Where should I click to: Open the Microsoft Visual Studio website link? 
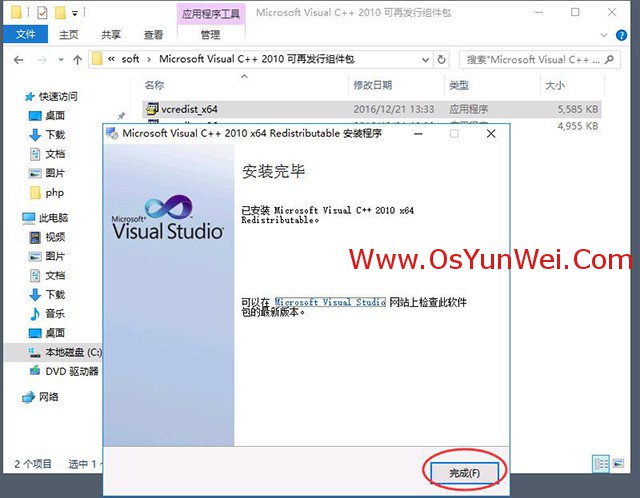pyautogui.click(x=330, y=302)
